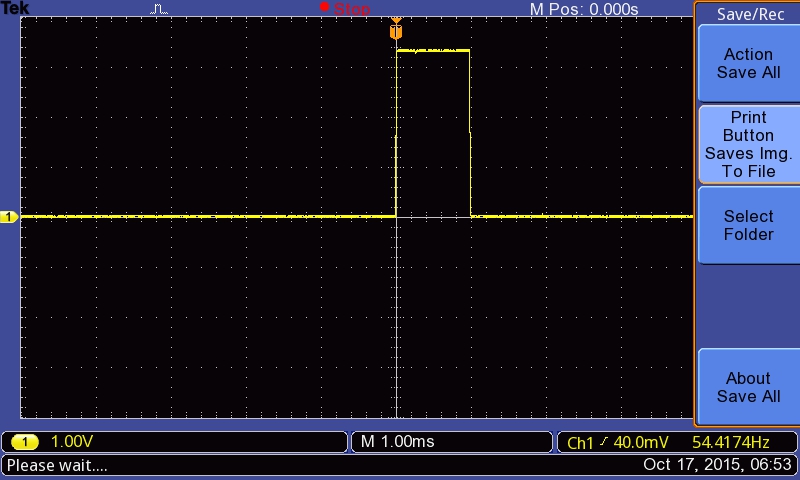Click the 'Ch1' trigger source label
Viewport: 800px width, 480px height.
click(580, 442)
